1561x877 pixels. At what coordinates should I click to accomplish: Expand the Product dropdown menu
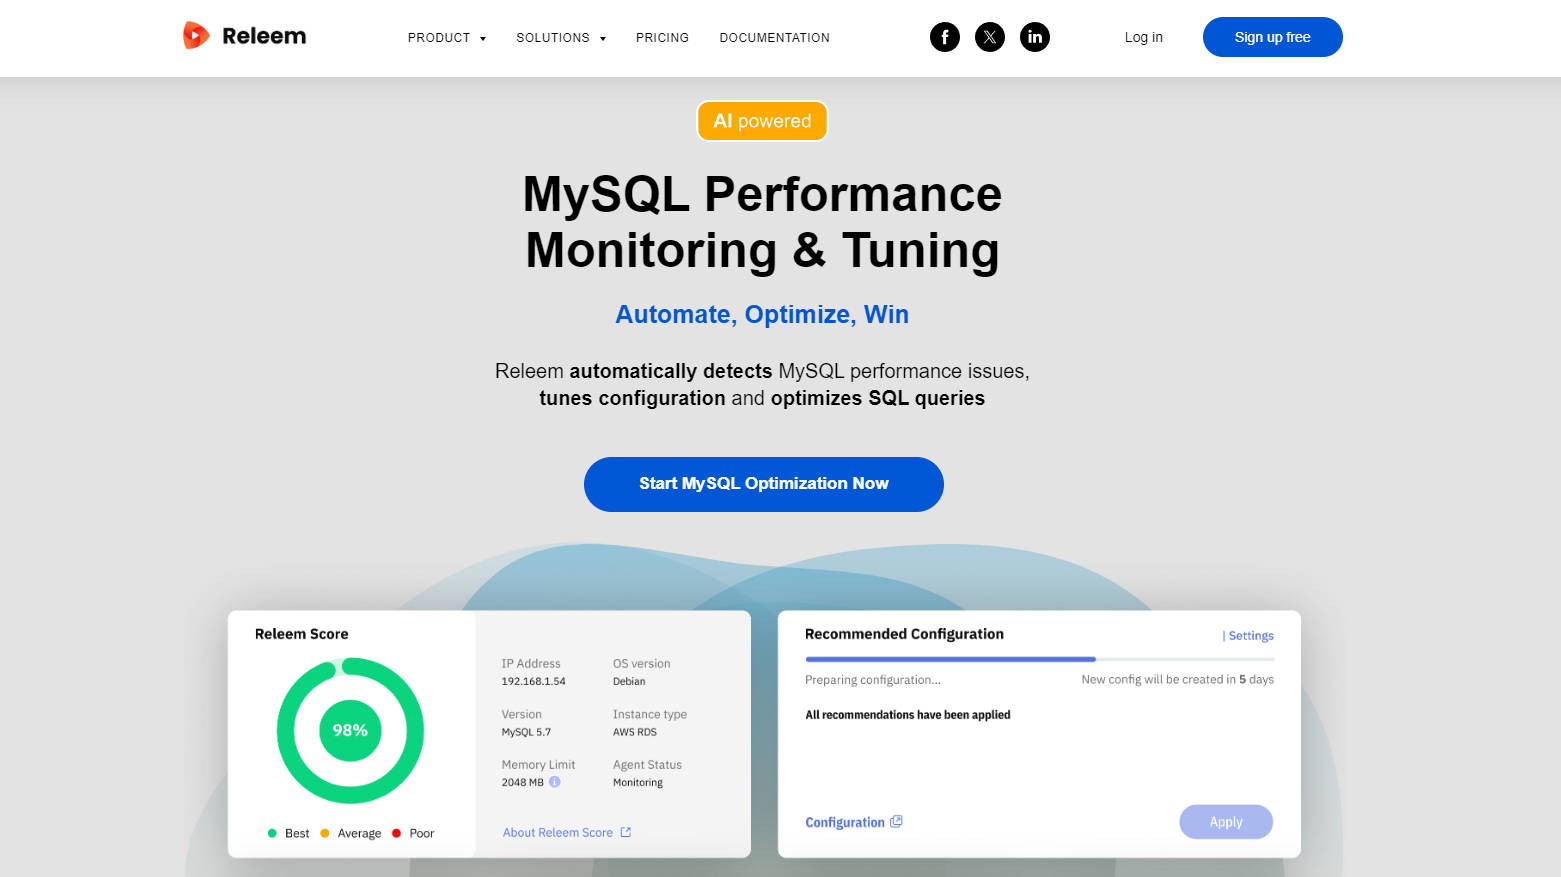[x=446, y=38]
